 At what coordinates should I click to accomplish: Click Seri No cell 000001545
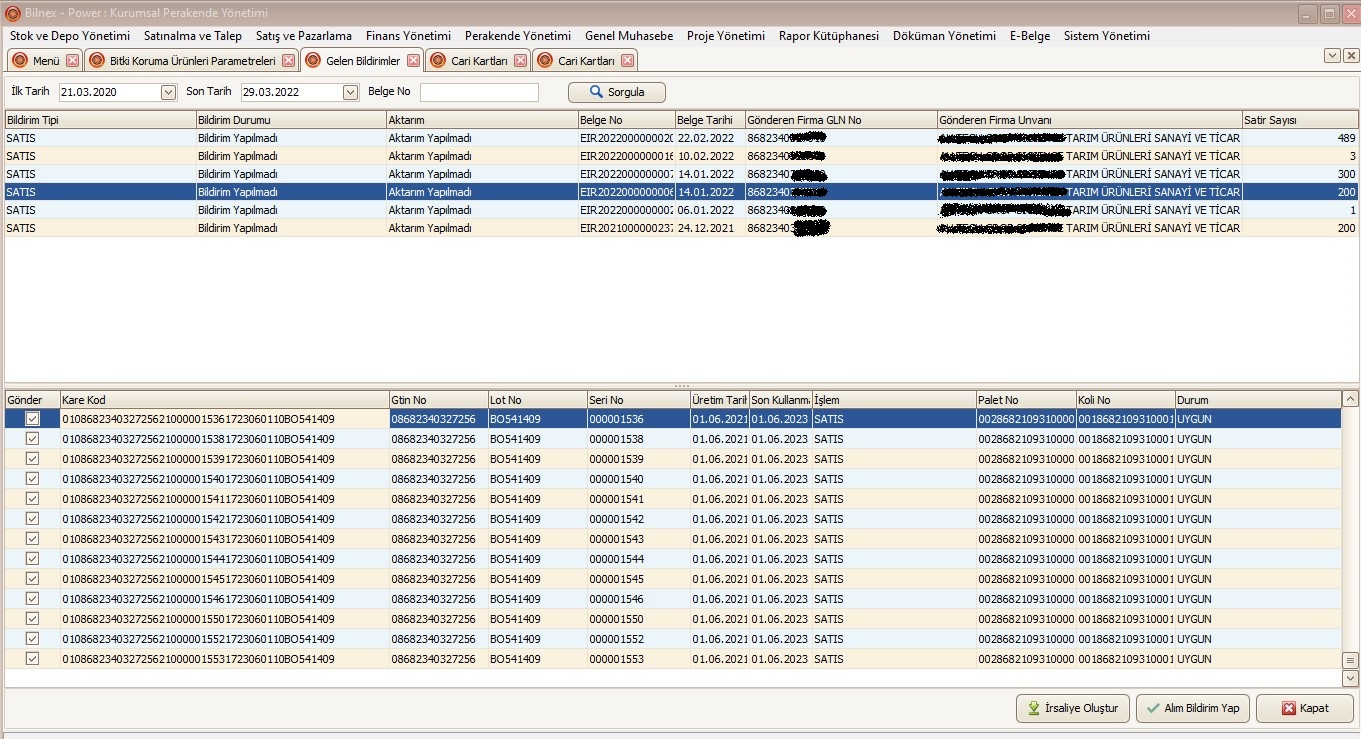click(638, 579)
